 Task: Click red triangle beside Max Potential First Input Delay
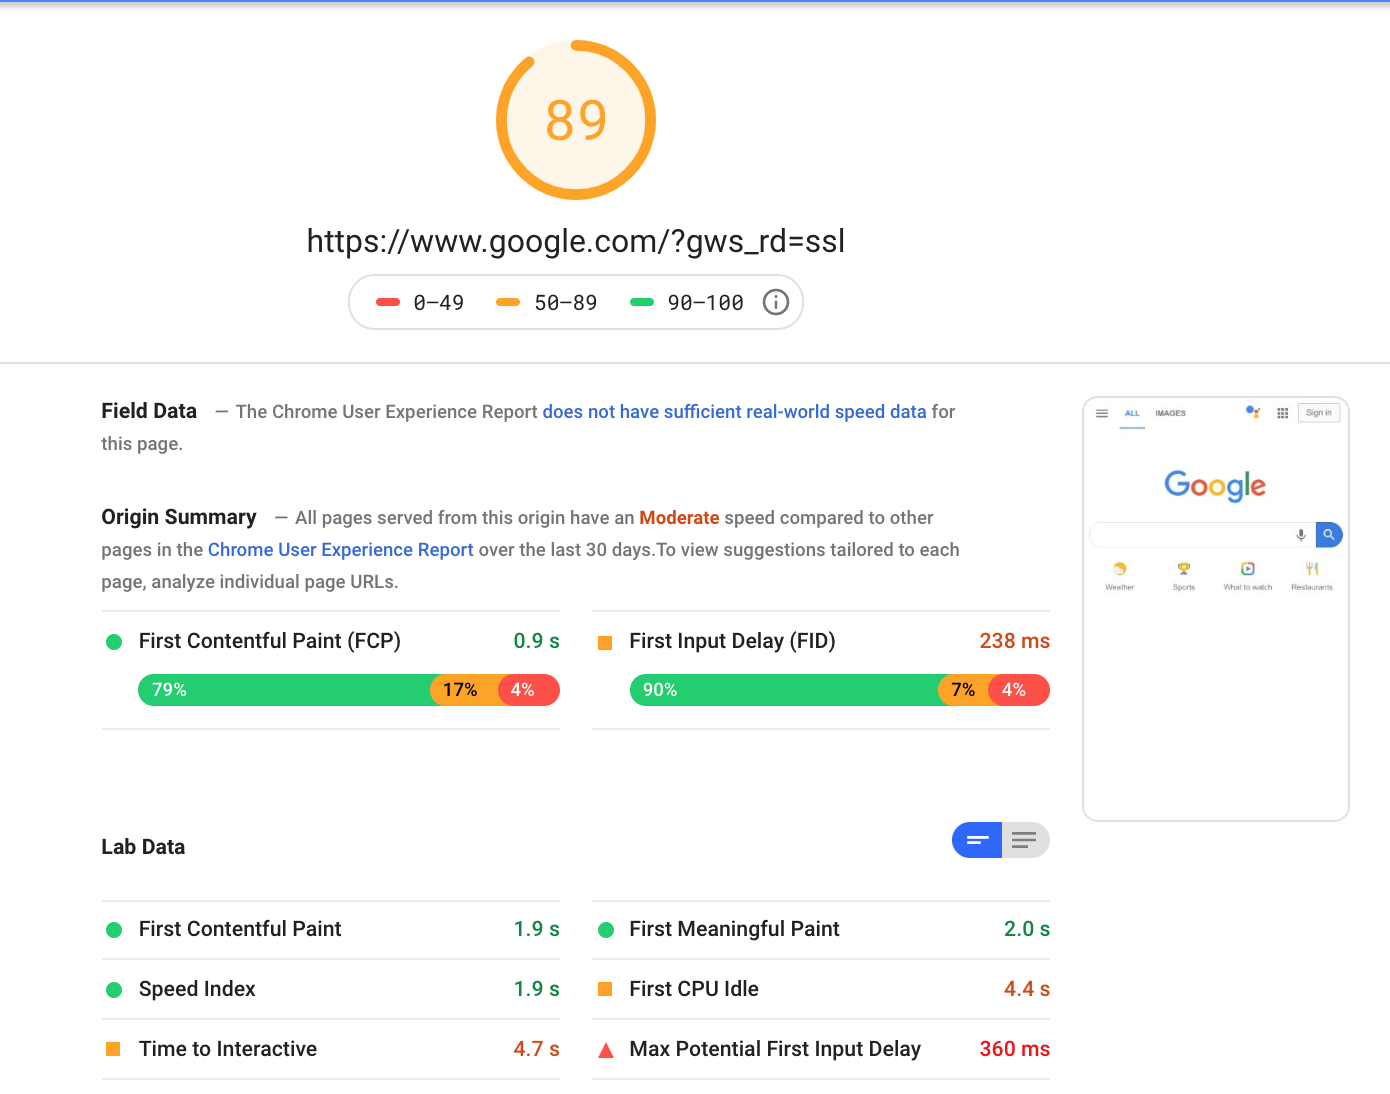[605, 1050]
